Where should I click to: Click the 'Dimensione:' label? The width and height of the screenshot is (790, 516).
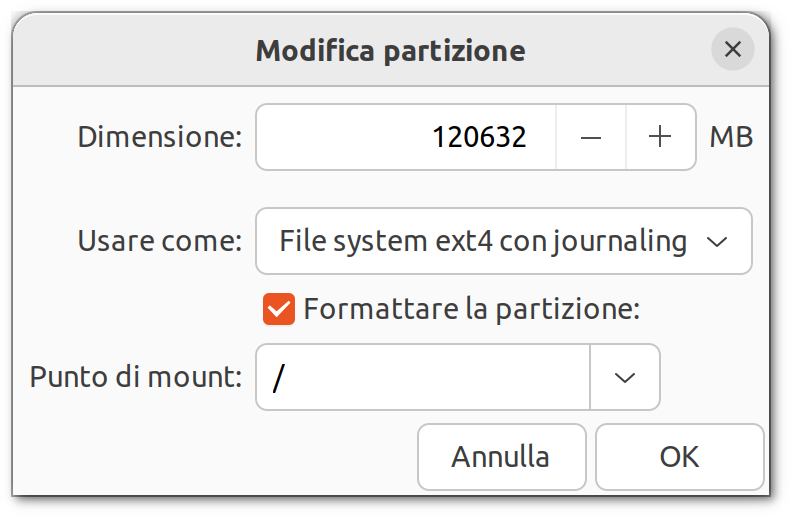pyautogui.click(x=160, y=137)
